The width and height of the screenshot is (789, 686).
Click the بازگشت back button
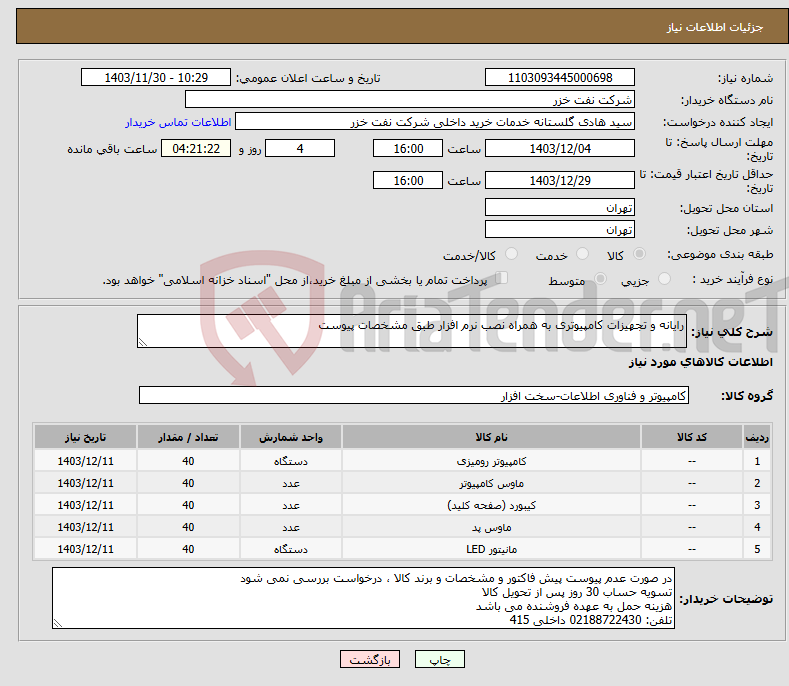pos(370,659)
